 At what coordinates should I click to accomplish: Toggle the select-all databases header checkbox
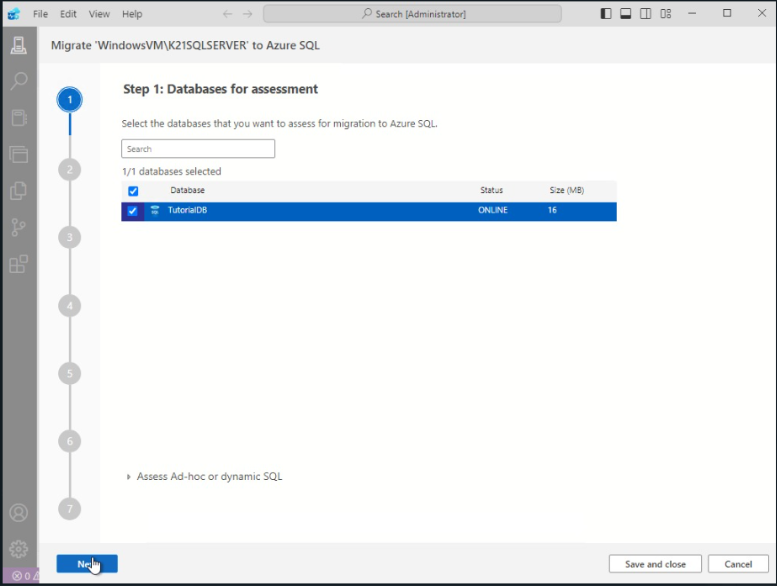133,190
